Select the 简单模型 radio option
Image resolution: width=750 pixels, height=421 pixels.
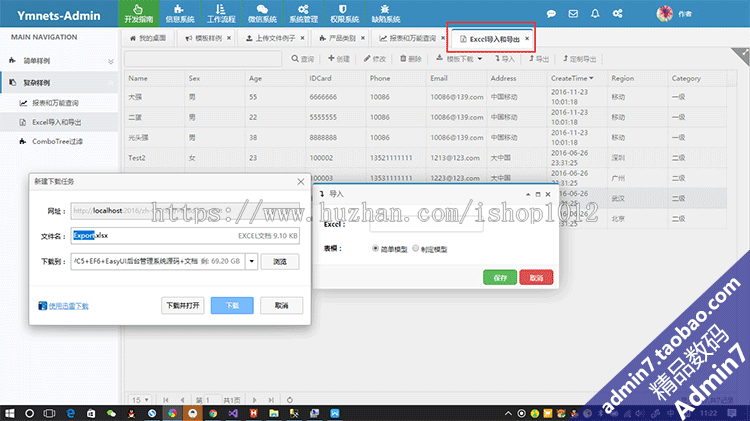375,248
